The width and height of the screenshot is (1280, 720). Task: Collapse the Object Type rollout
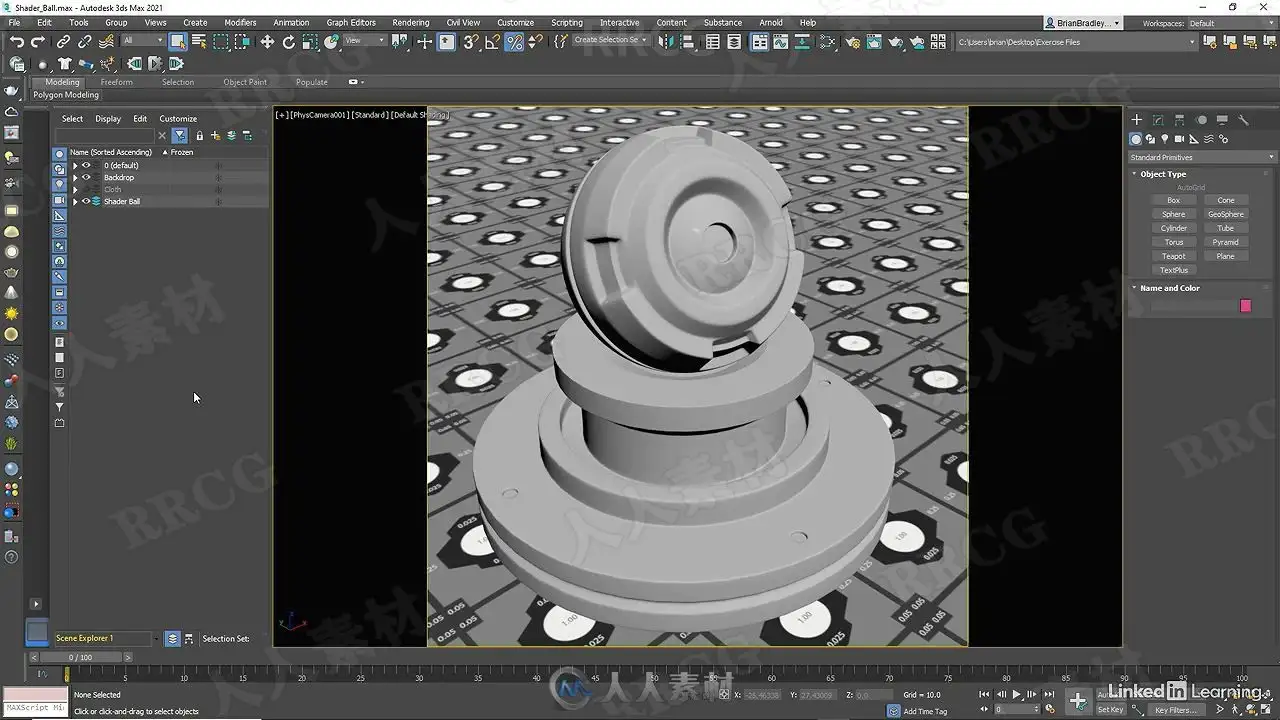point(1163,174)
